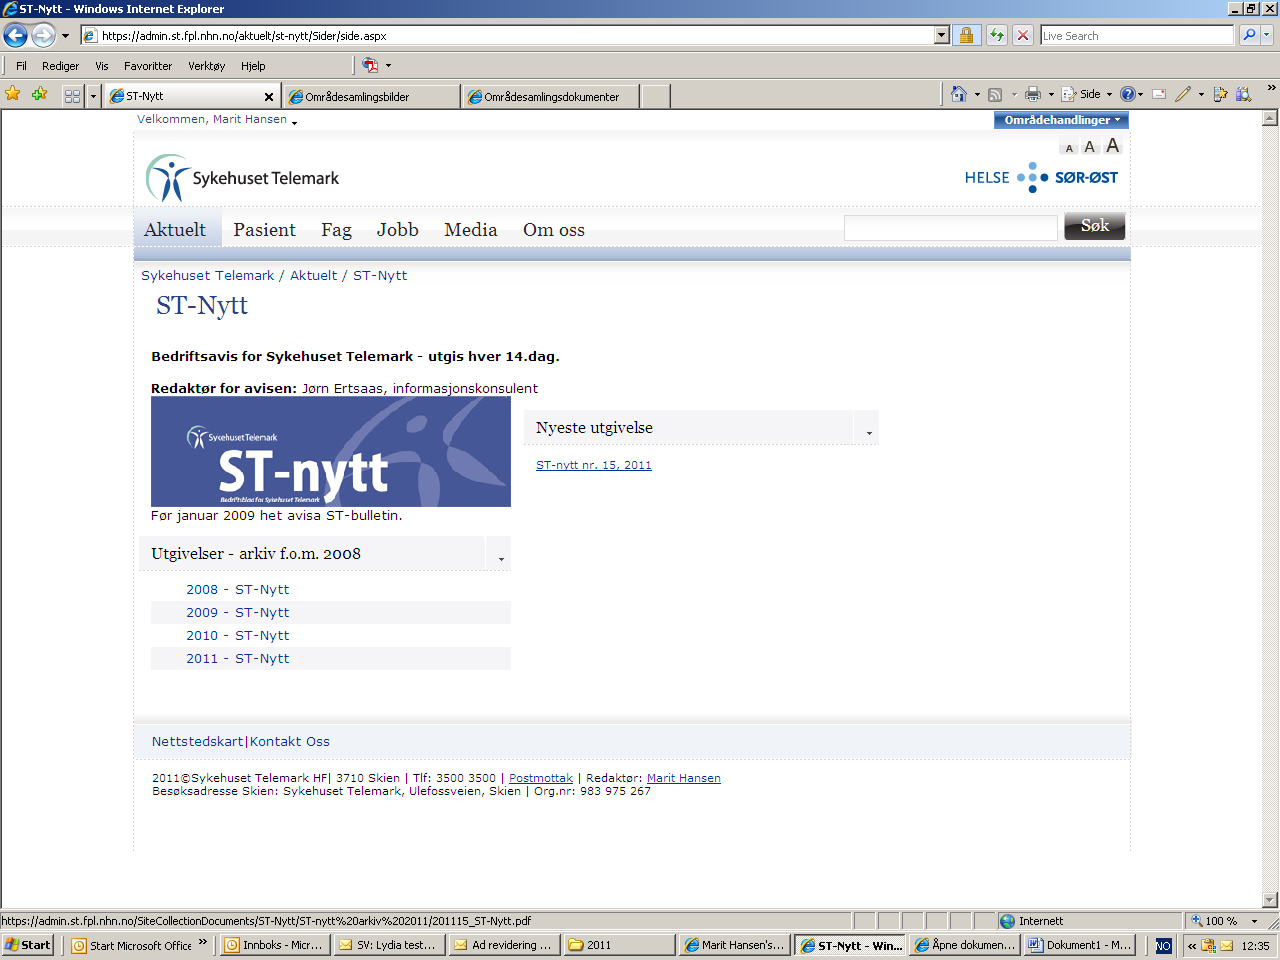Viewport: 1280px width, 960px height.
Task: Open the Fag navigation tab
Action: (336, 230)
